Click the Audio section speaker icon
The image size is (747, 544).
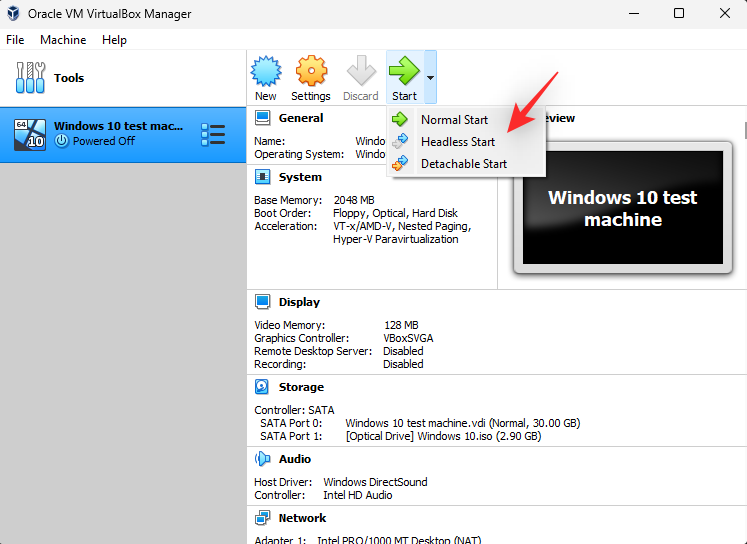[x=262, y=459]
